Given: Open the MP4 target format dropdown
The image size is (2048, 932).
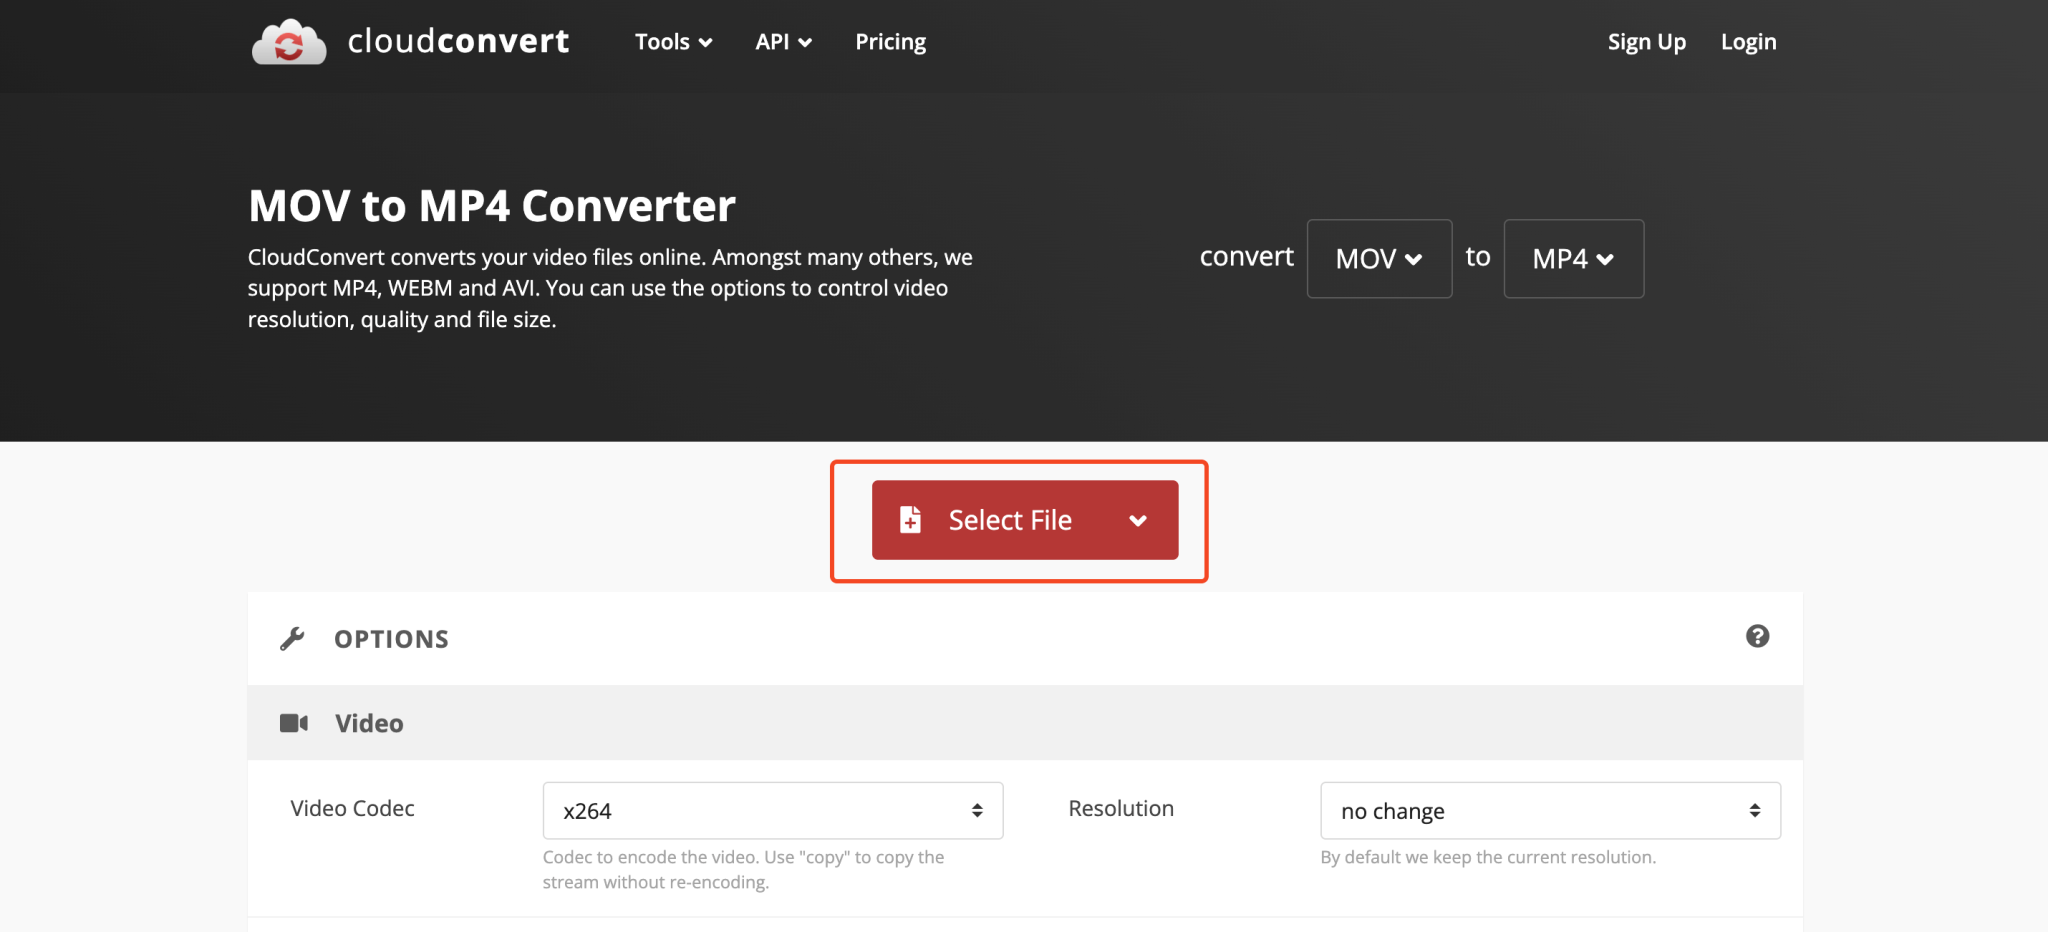Looking at the screenshot, I should pyautogui.click(x=1572, y=258).
